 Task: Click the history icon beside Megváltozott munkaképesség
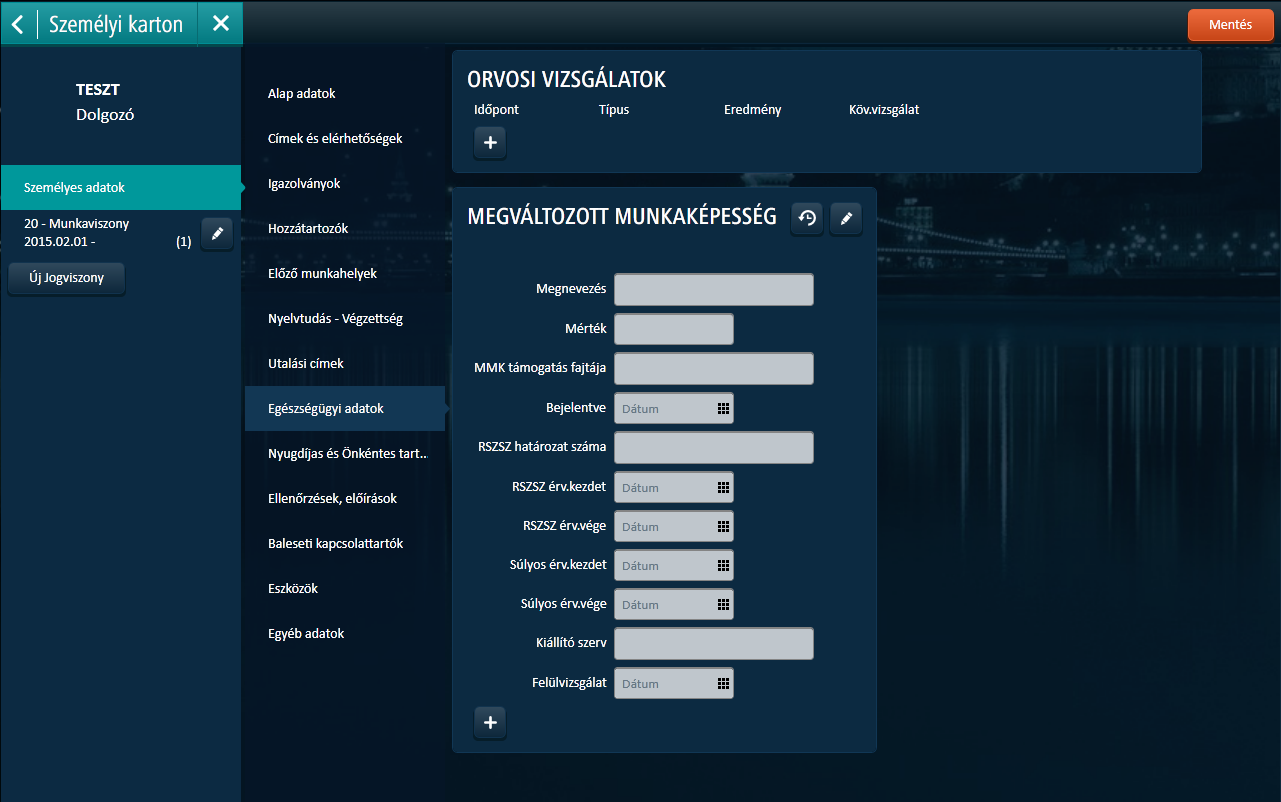pyautogui.click(x=807, y=219)
